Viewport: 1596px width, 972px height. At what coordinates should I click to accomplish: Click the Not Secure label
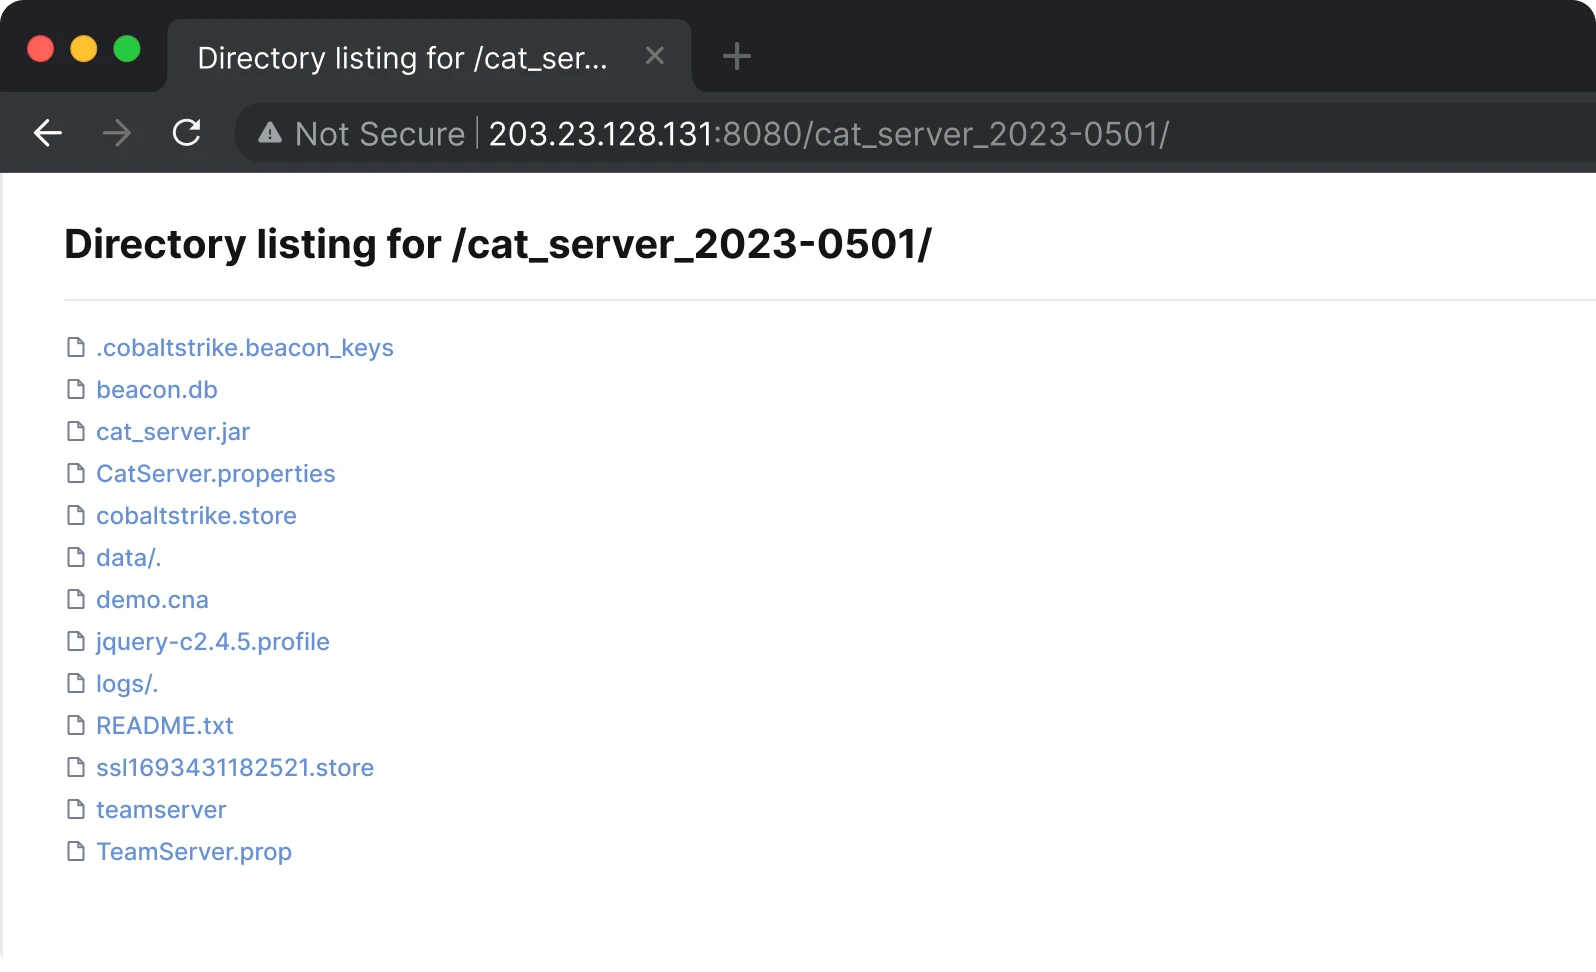380,134
